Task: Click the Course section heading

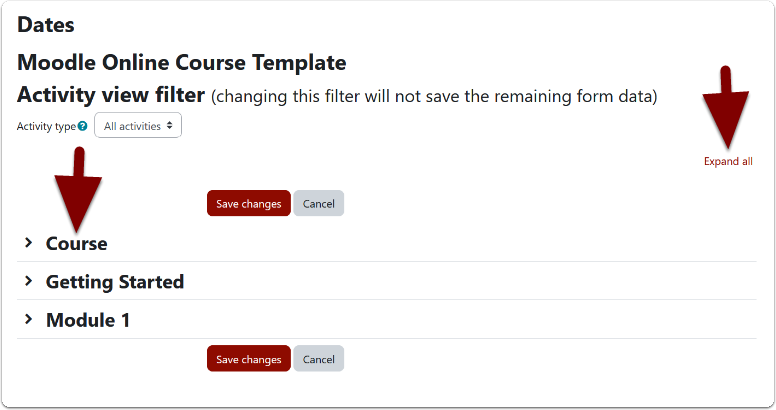Action: [76, 243]
